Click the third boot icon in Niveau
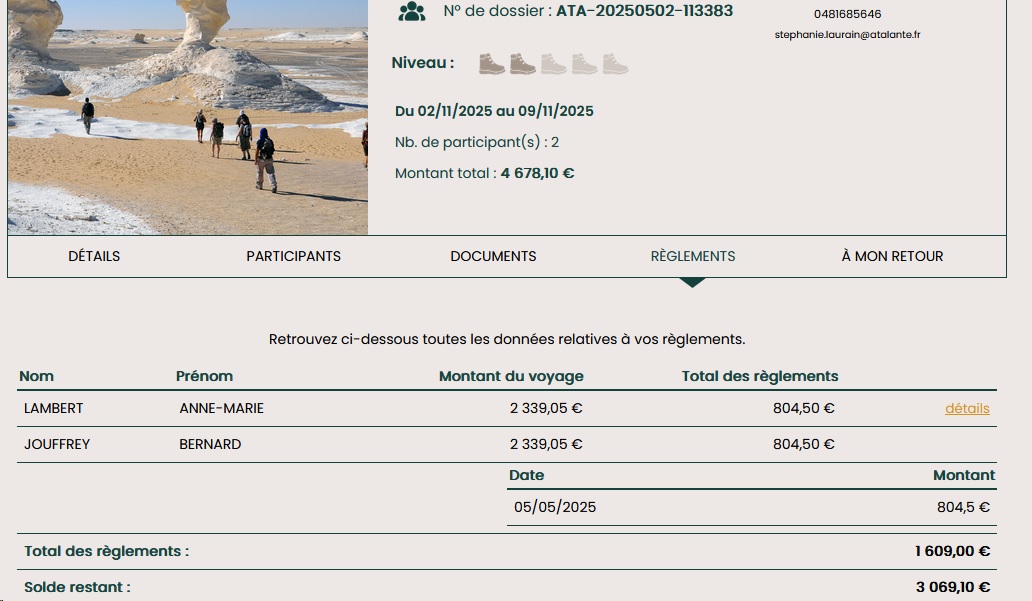Screen dimensions: 1032x601 (x=553, y=64)
